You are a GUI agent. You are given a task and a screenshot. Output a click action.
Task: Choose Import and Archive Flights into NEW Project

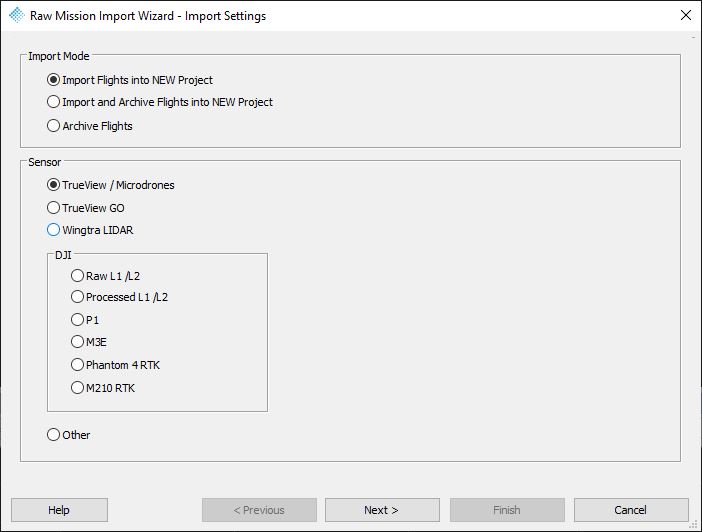pos(160,102)
